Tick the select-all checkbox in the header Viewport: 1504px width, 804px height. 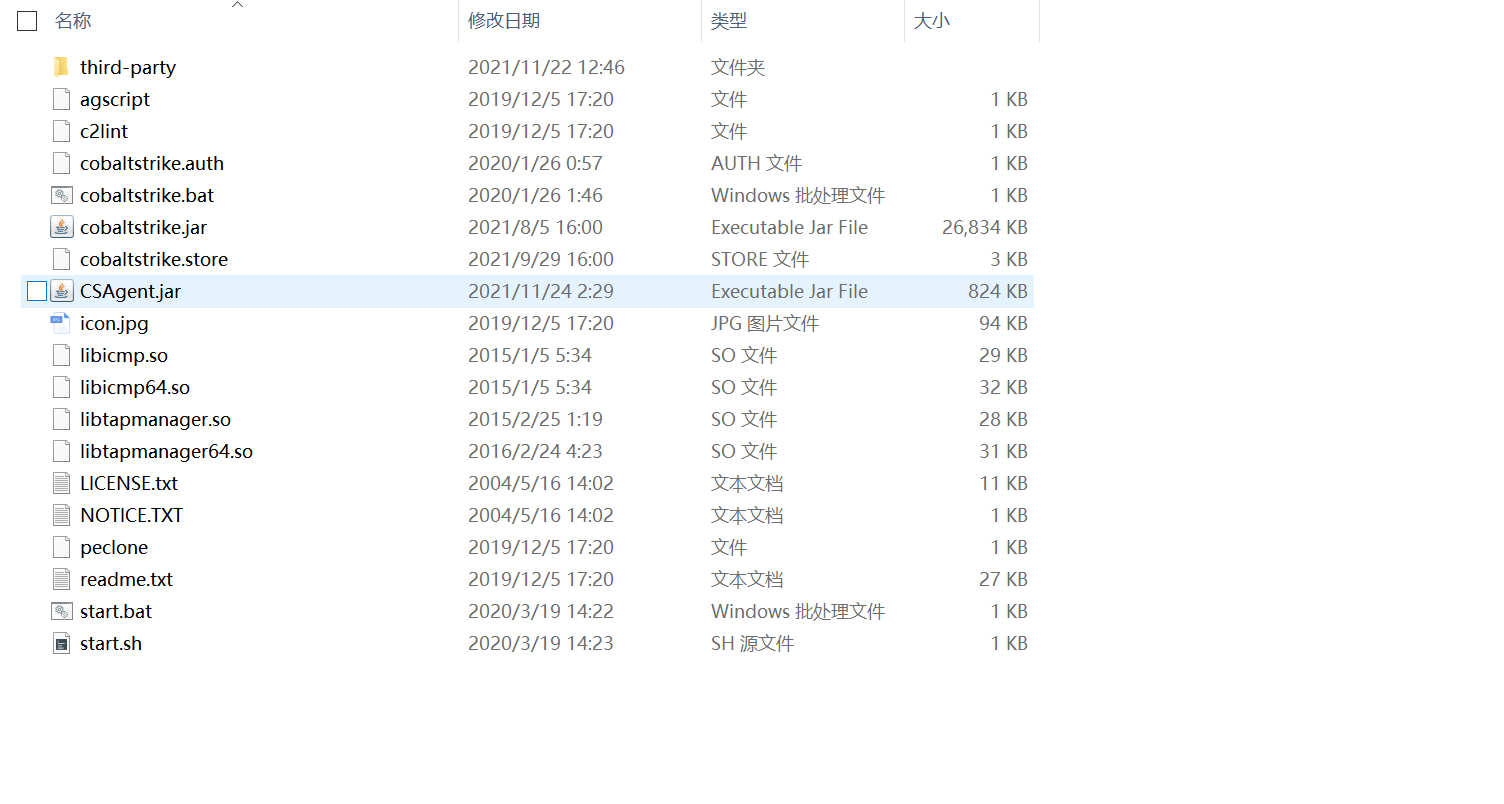27,21
